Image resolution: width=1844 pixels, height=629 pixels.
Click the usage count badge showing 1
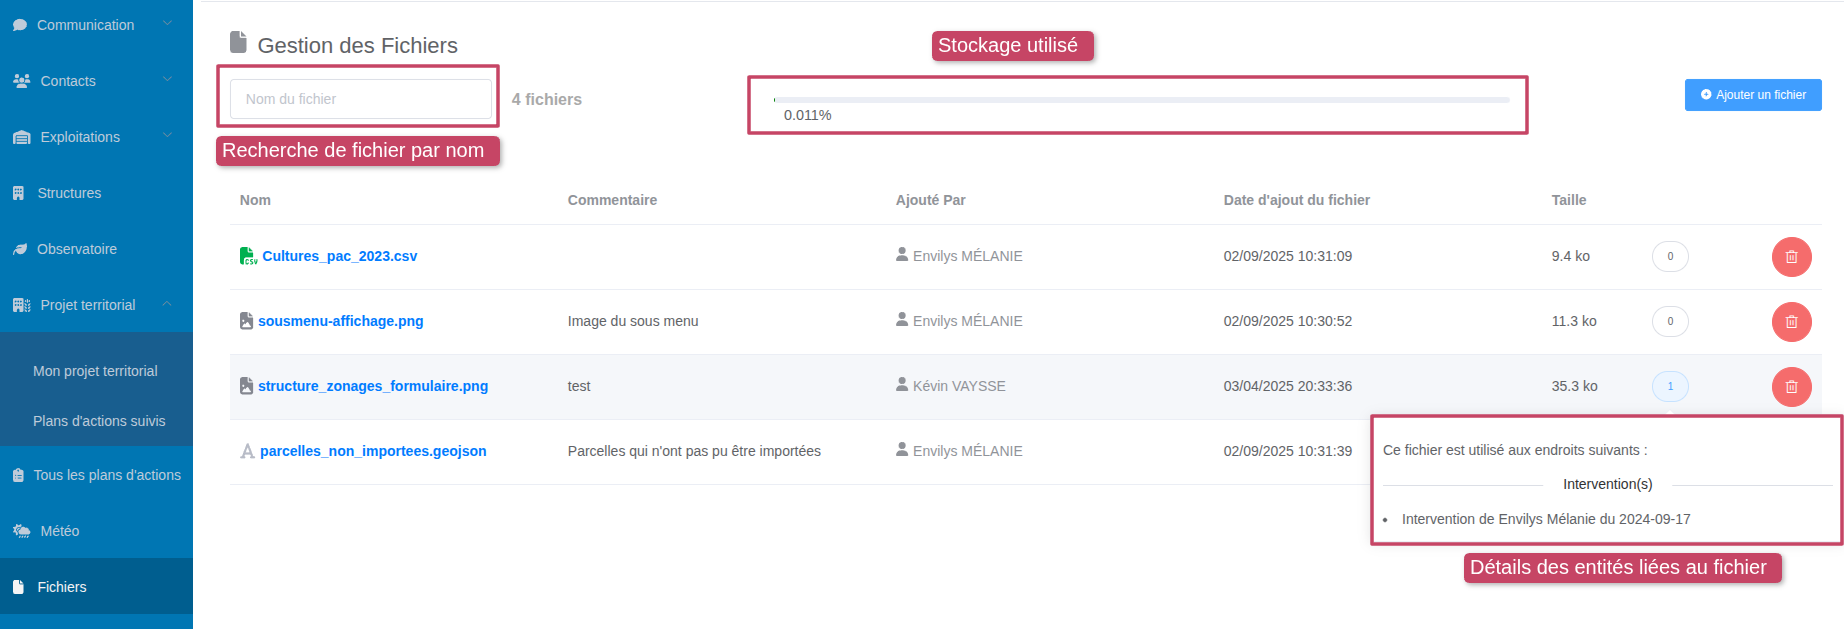pyautogui.click(x=1669, y=386)
